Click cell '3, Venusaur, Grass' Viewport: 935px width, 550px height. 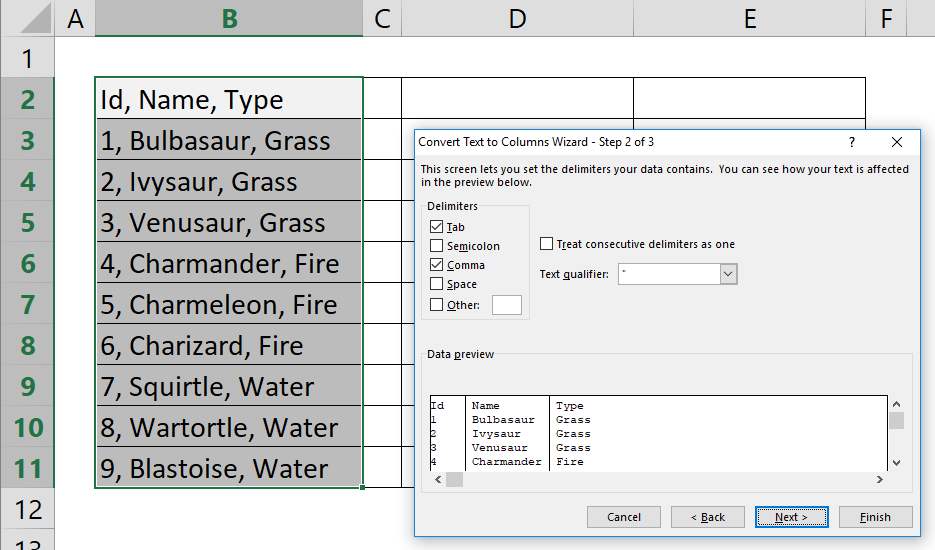[229, 221]
